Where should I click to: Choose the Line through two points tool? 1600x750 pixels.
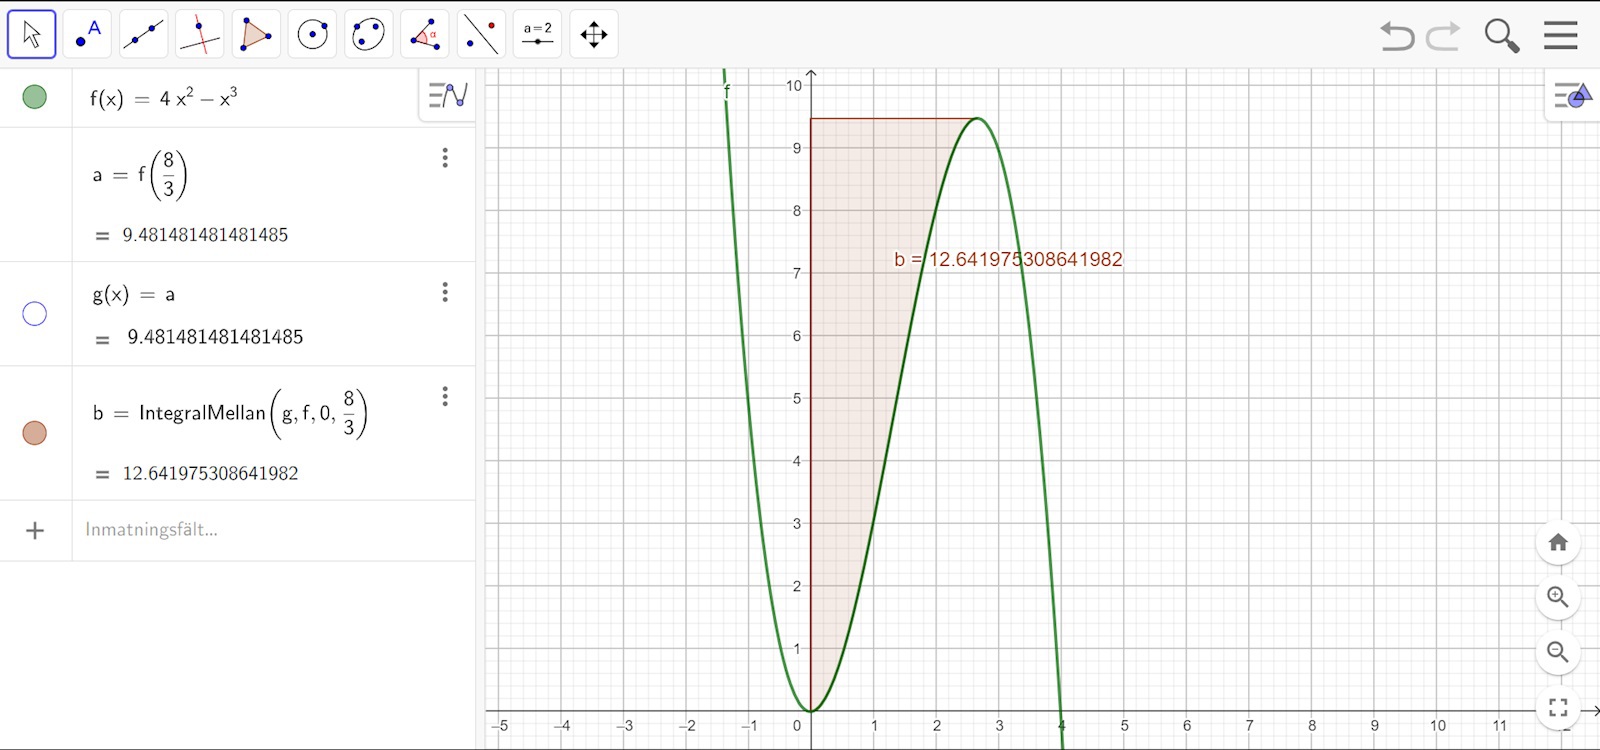tap(144, 34)
